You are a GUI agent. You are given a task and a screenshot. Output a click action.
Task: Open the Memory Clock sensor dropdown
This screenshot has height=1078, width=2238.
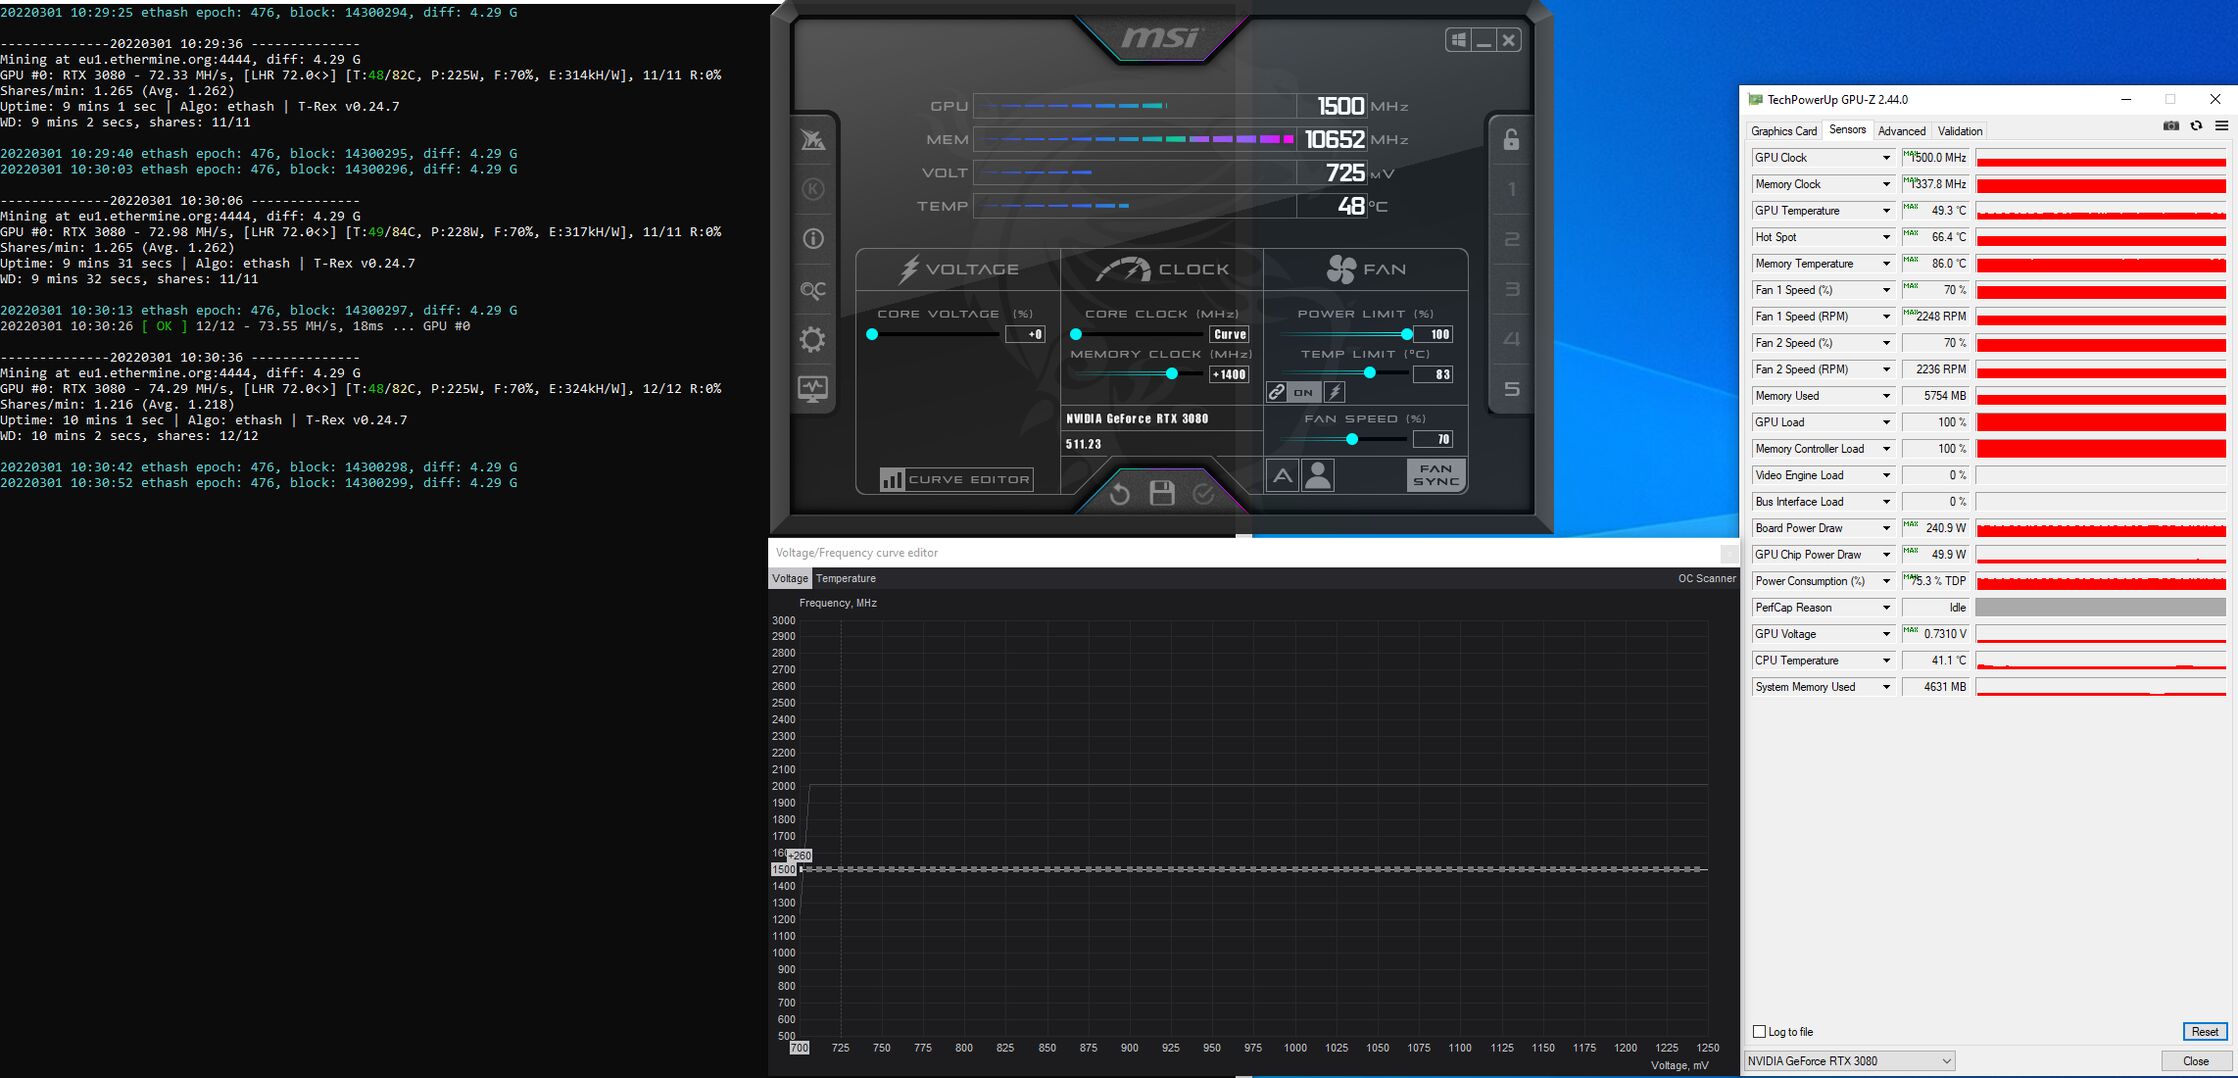pos(1886,185)
